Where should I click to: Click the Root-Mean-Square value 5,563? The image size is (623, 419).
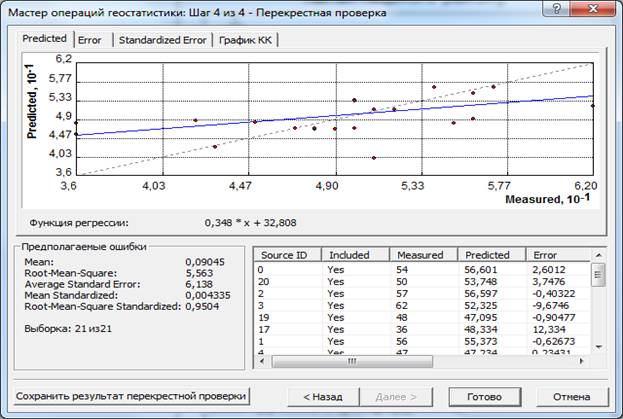point(199,273)
